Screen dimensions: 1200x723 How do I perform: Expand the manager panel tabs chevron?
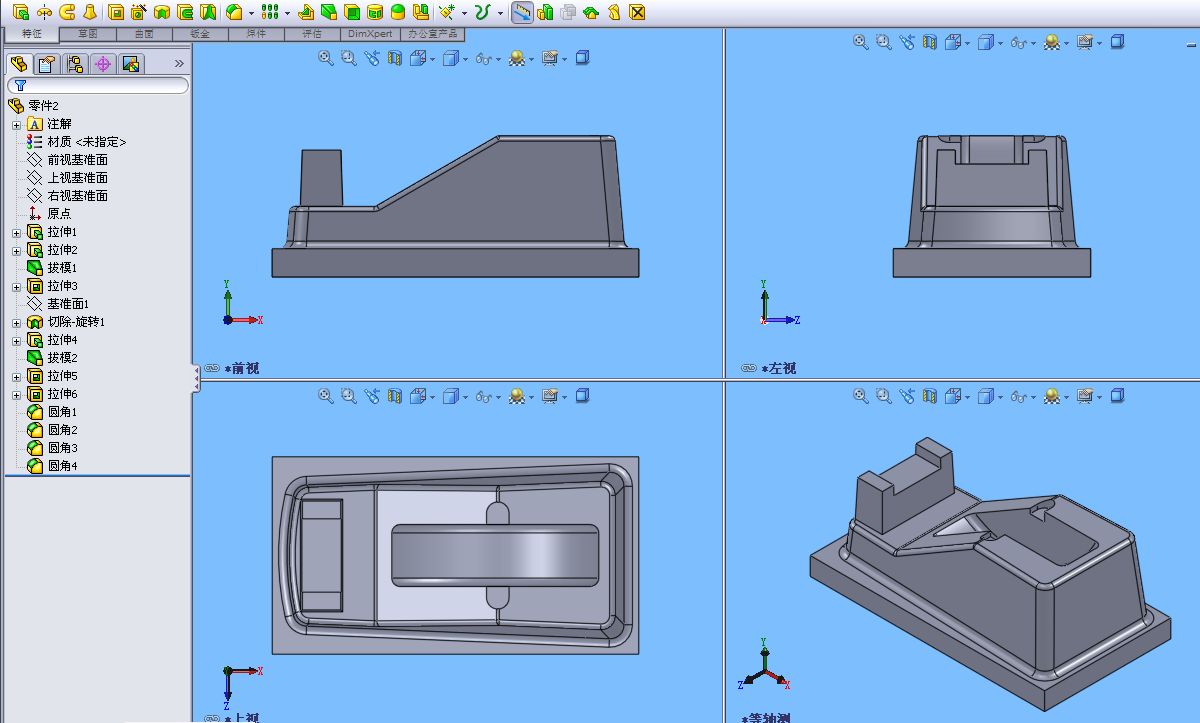(x=179, y=64)
